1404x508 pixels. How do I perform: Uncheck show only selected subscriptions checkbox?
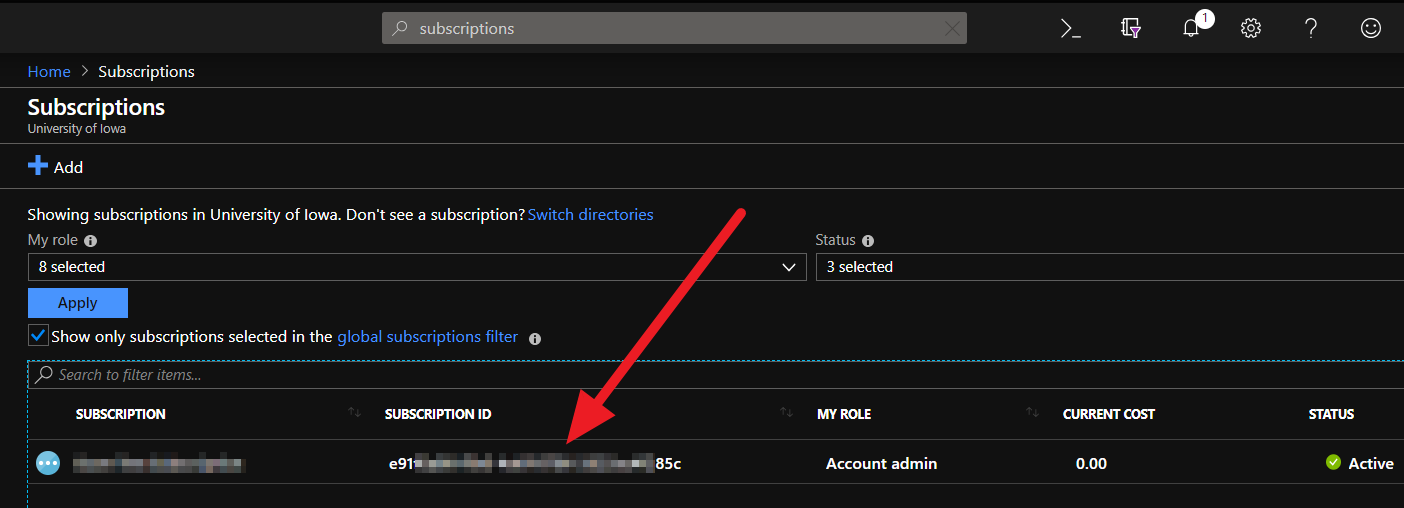click(38, 335)
